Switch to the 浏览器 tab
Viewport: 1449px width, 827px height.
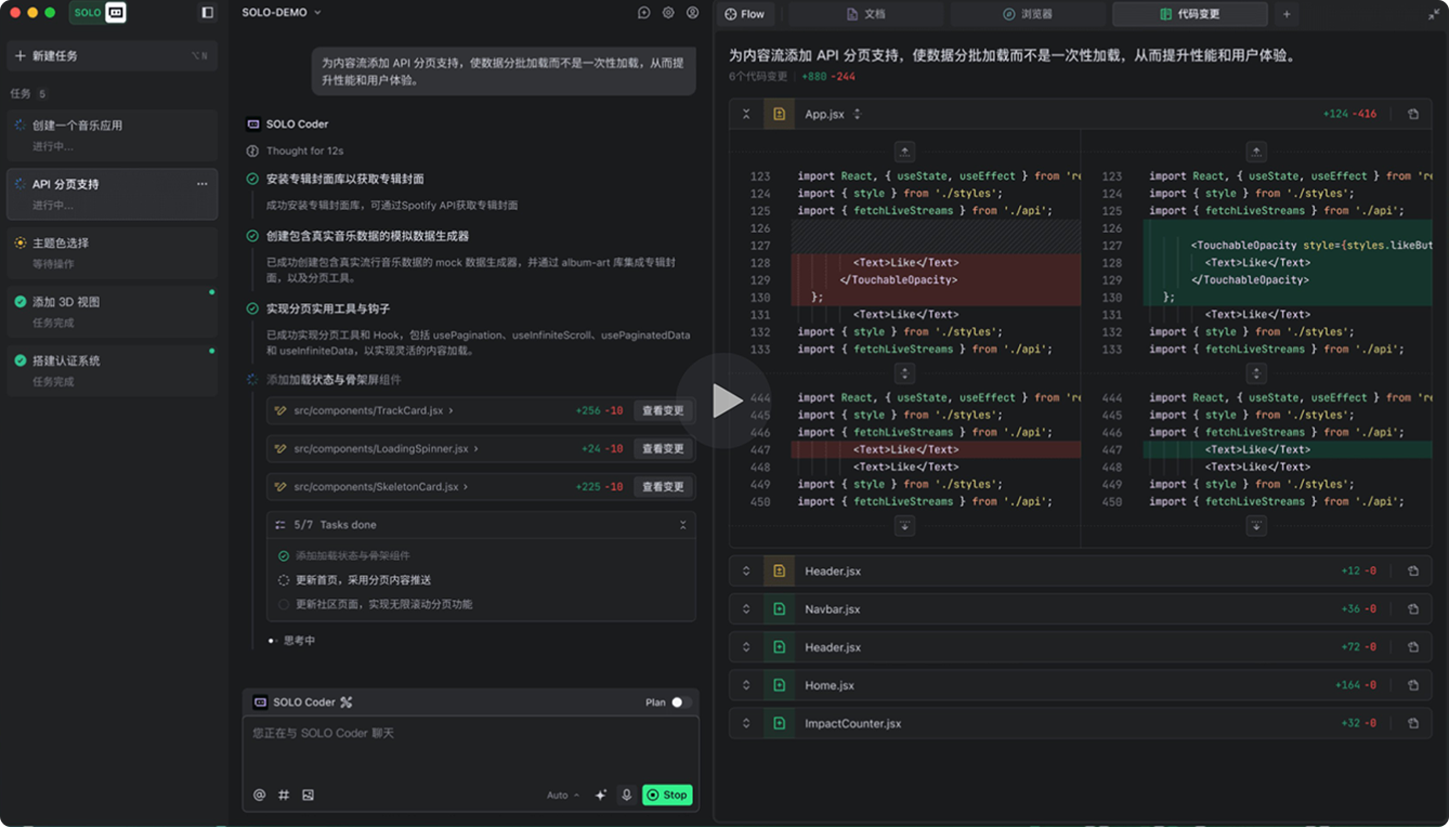tap(1027, 14)
